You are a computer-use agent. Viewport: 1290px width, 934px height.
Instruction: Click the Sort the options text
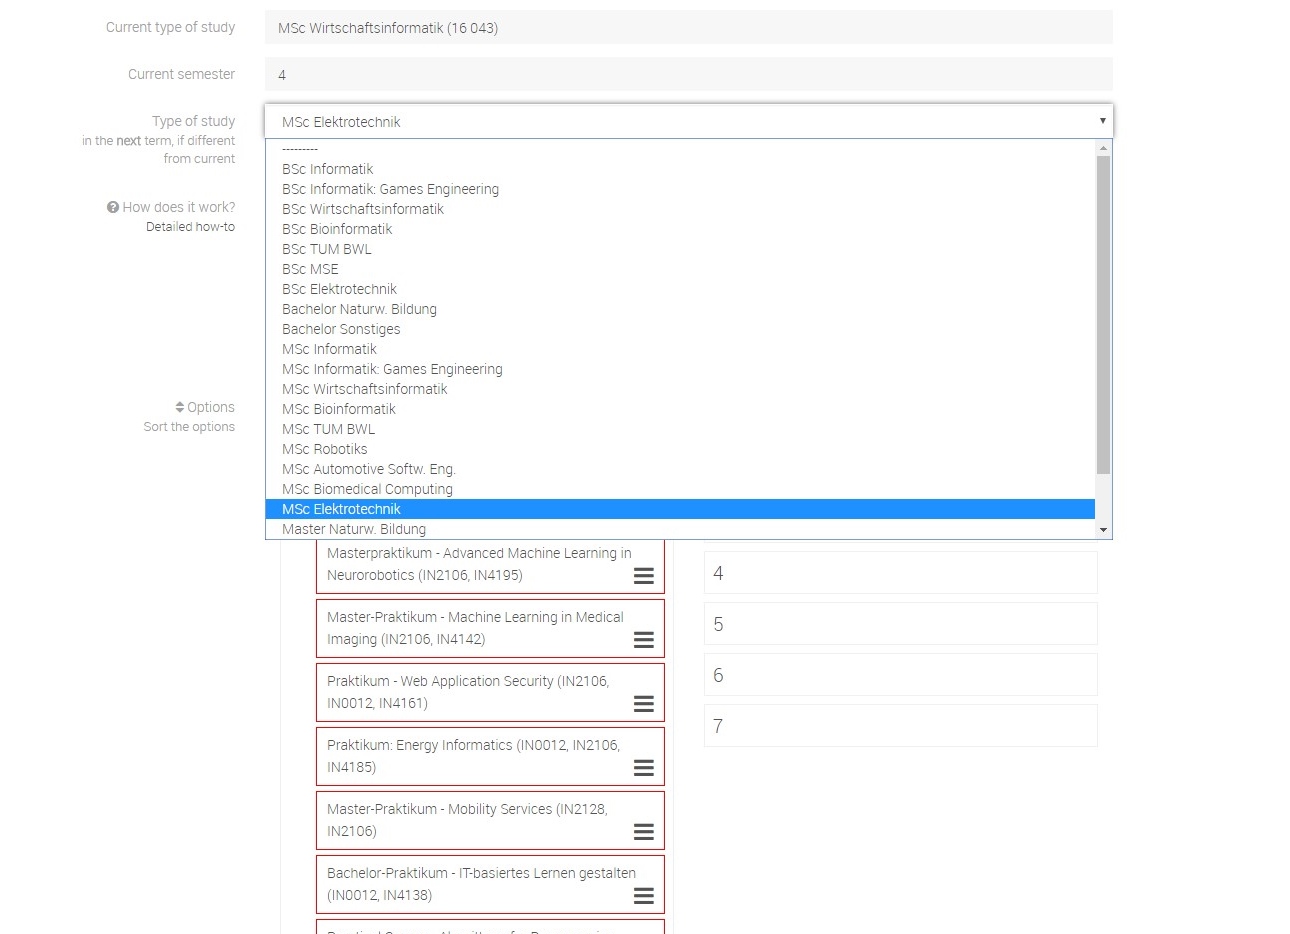pyautogui.click(x=189, y=427)
